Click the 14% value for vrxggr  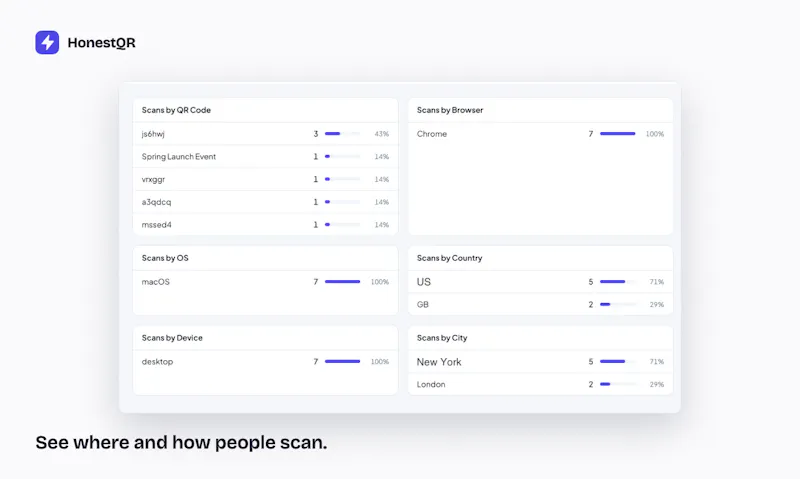click(382, 180)
